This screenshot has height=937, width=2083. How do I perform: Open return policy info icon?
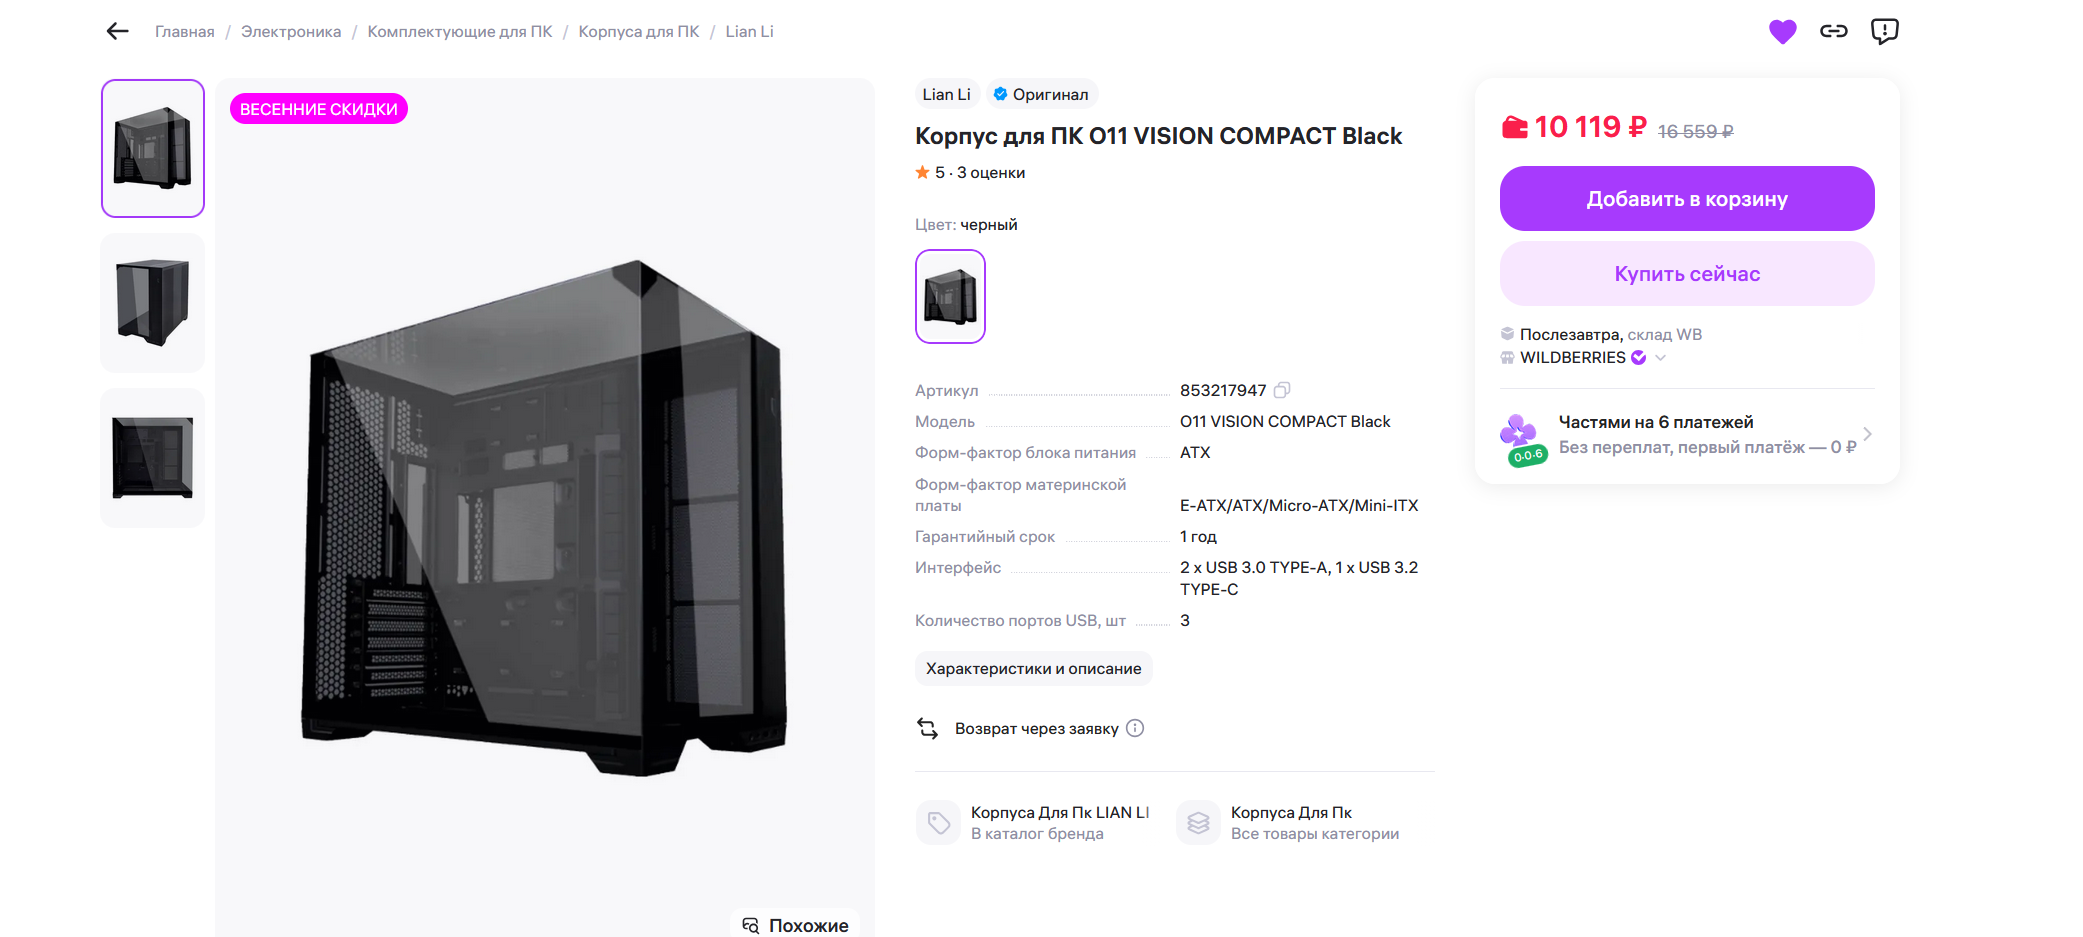click(x=1135, y=728)
